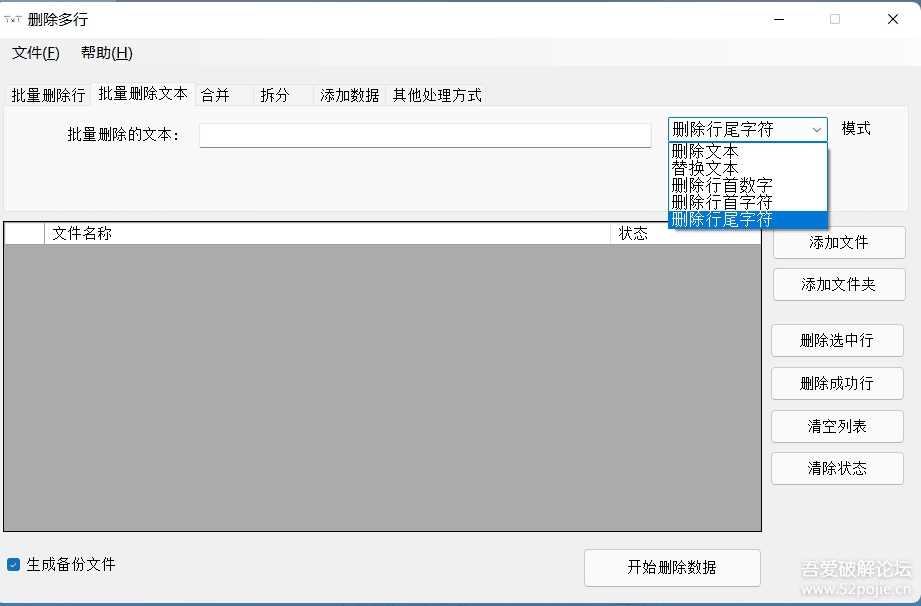The image size is (921, 606).
Task: Click the 添加文件 button
Action: (x=837, y=242)
